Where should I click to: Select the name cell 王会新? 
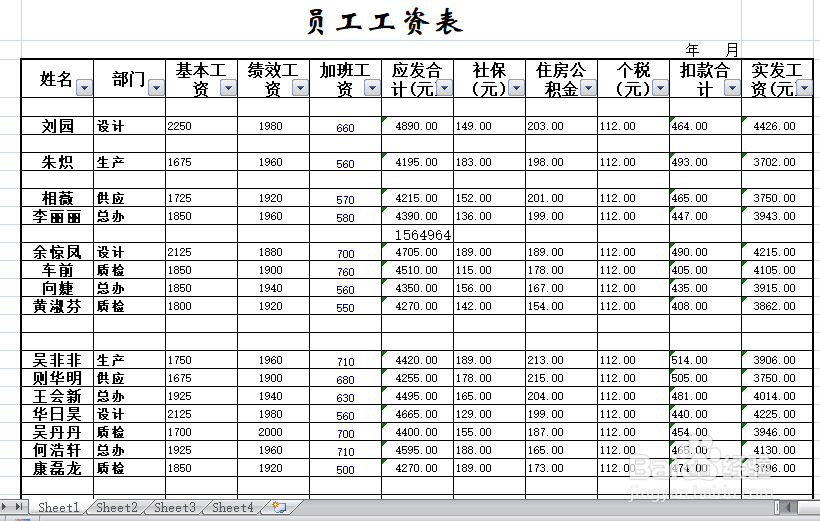(58, 396)
